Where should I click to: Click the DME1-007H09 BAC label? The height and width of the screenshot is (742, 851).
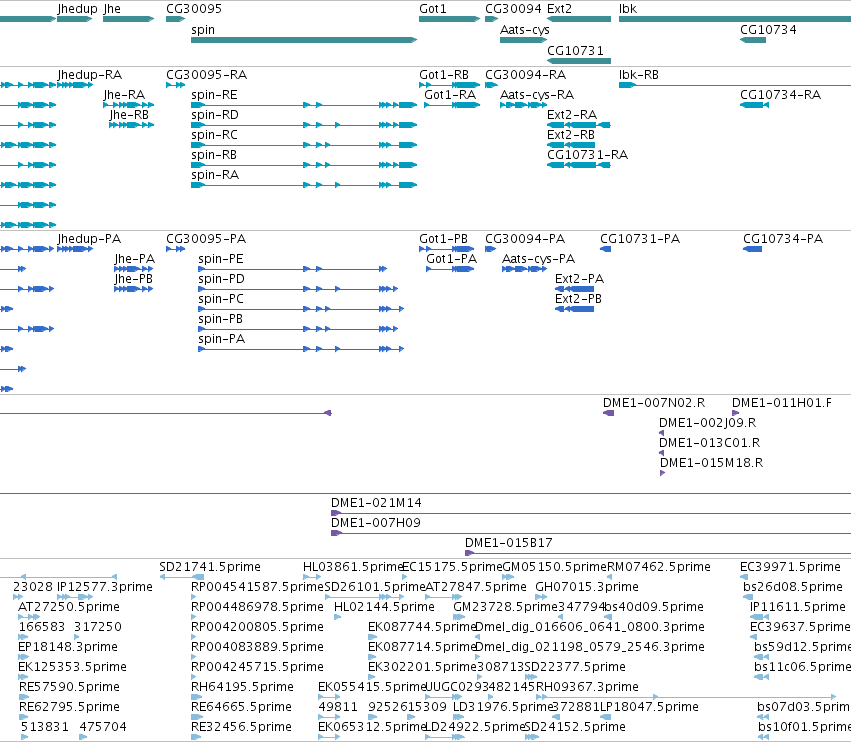[x=376, y=523]
